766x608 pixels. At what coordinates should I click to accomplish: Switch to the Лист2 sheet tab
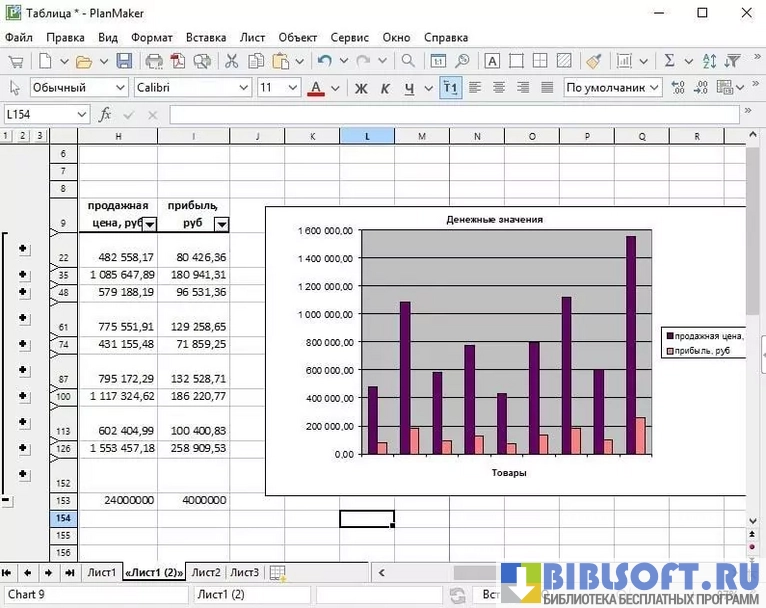206,573
